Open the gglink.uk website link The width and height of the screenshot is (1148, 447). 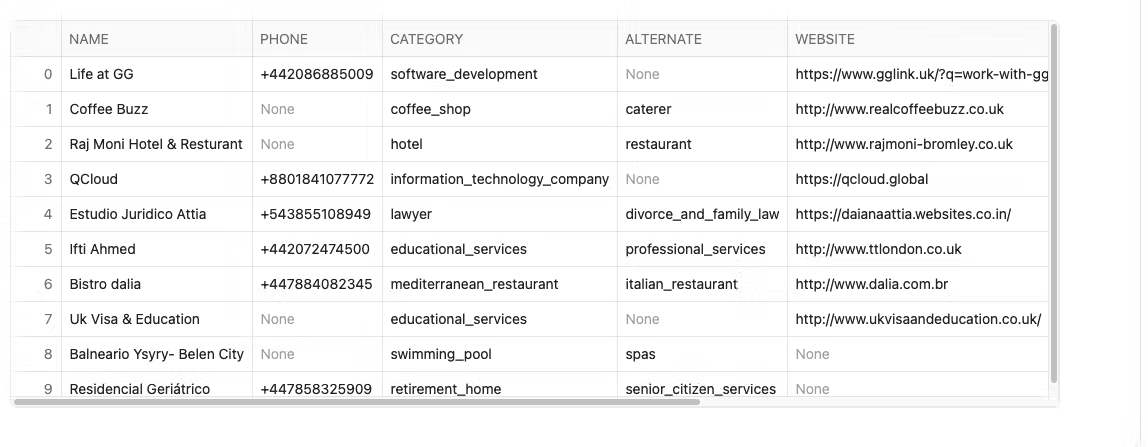click(921, 74)
